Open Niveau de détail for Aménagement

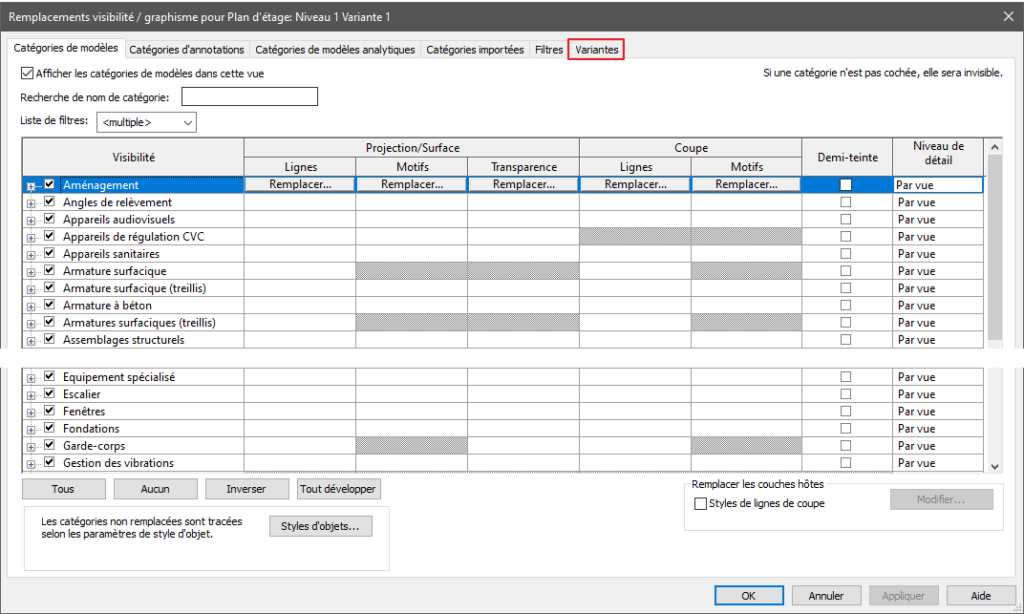coord(938,185)
